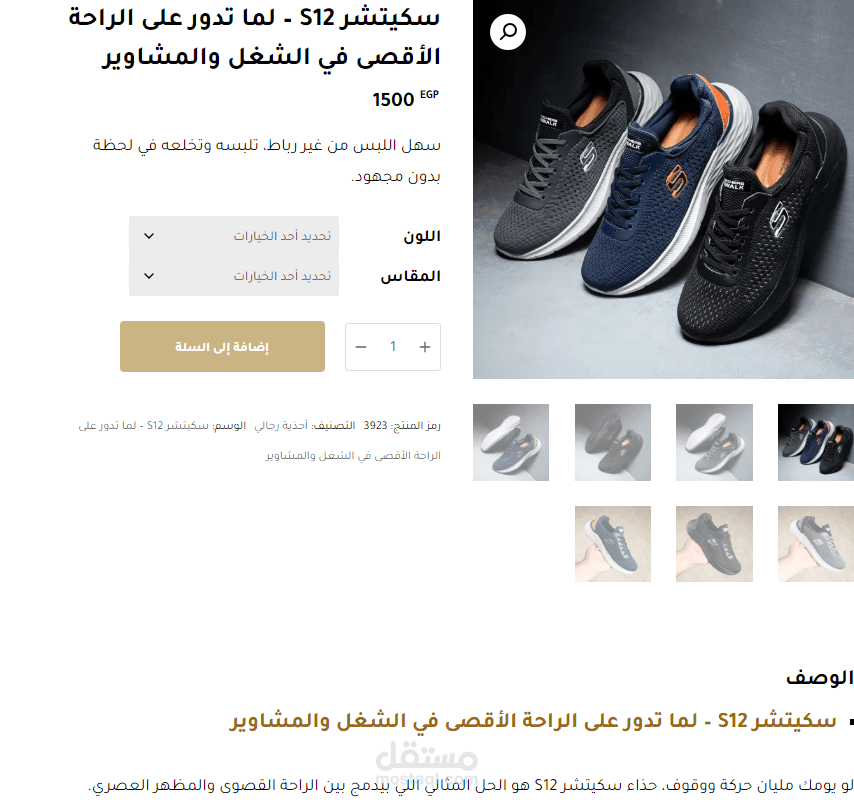Decrease quantity with the minus button
Screen dimensions: 854x804
[361, 347]
